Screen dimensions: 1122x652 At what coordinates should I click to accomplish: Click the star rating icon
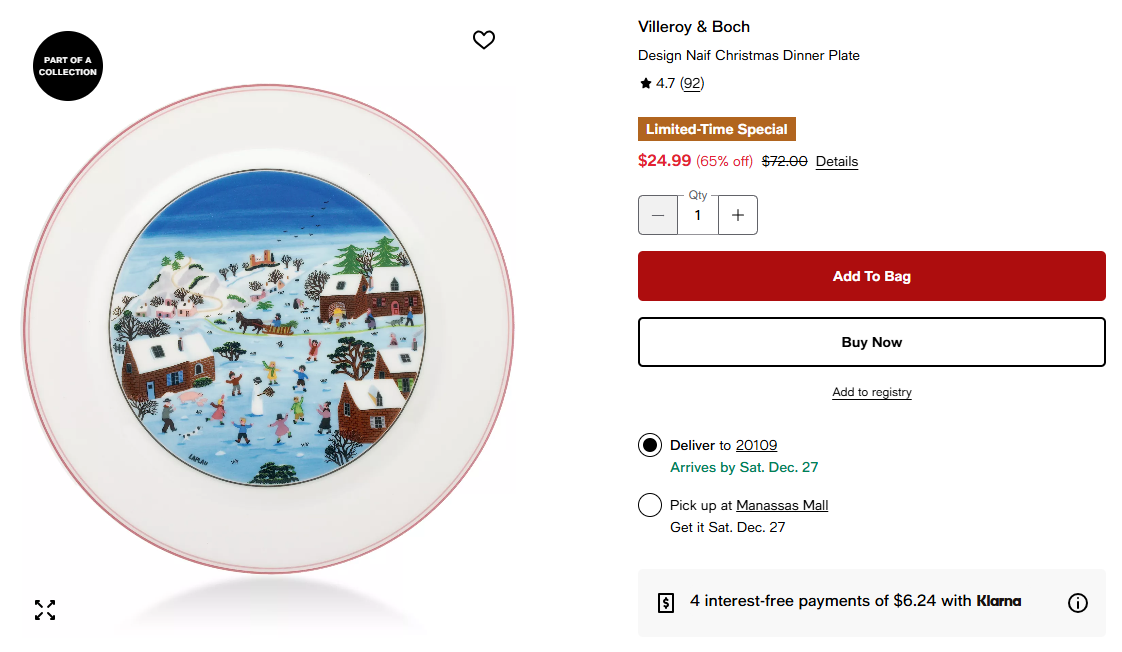[646, 84]
